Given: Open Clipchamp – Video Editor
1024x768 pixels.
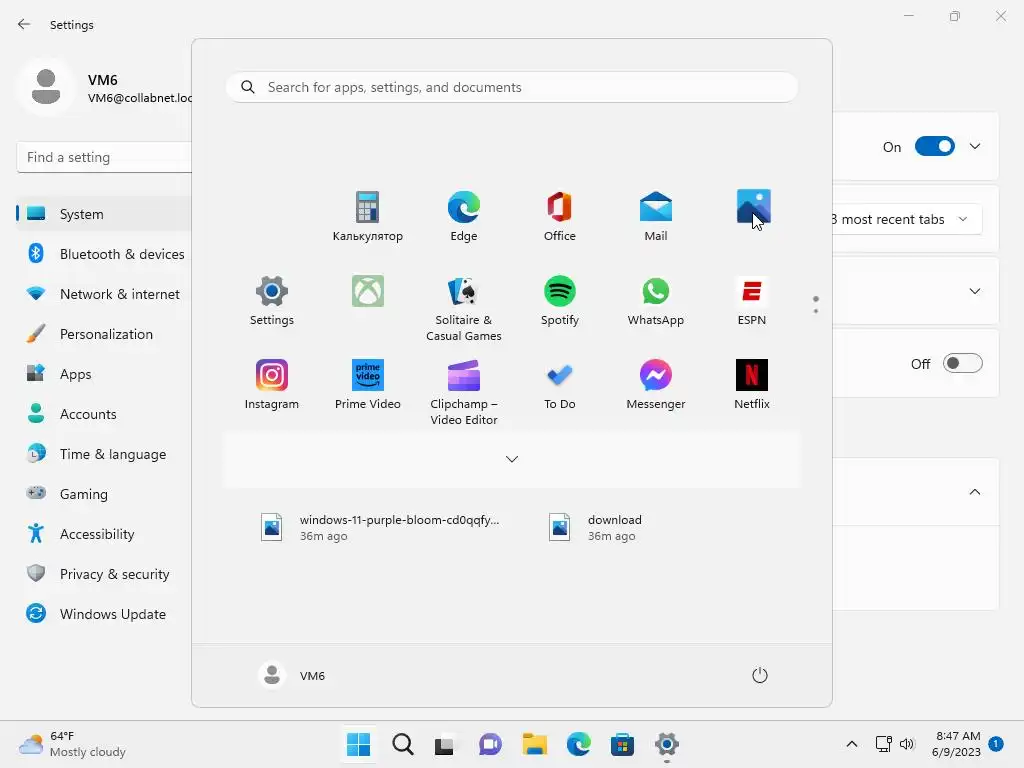Looking at the screenshot, I should [x=464, y=392].
